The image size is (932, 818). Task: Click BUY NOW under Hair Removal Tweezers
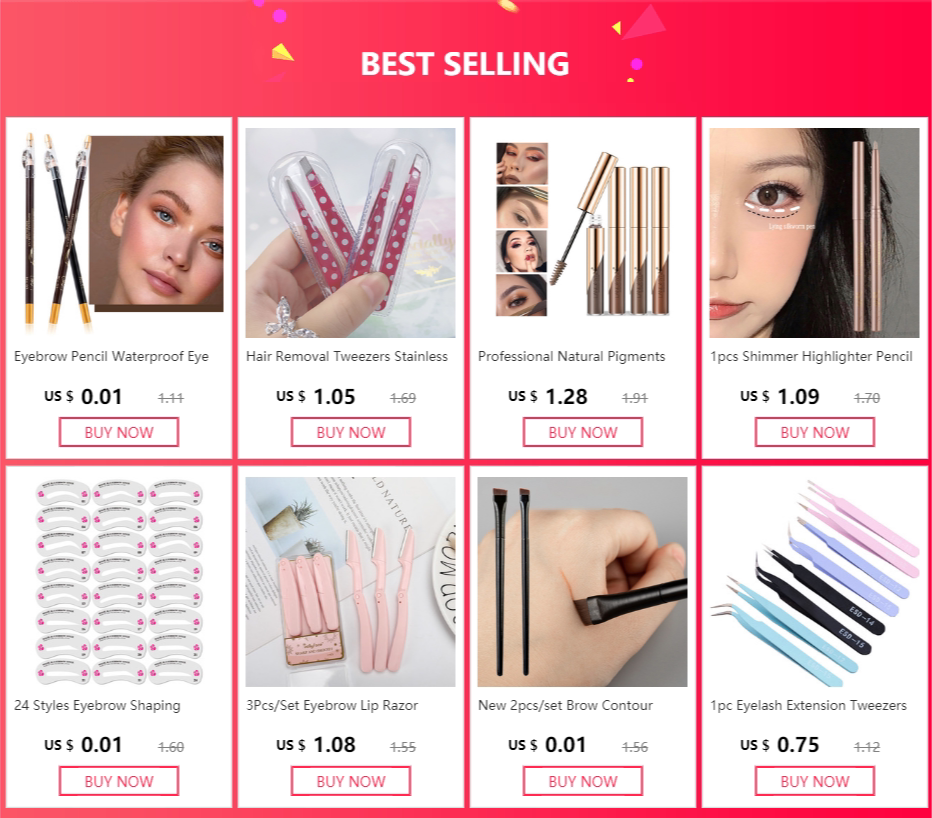coord(351,432)
